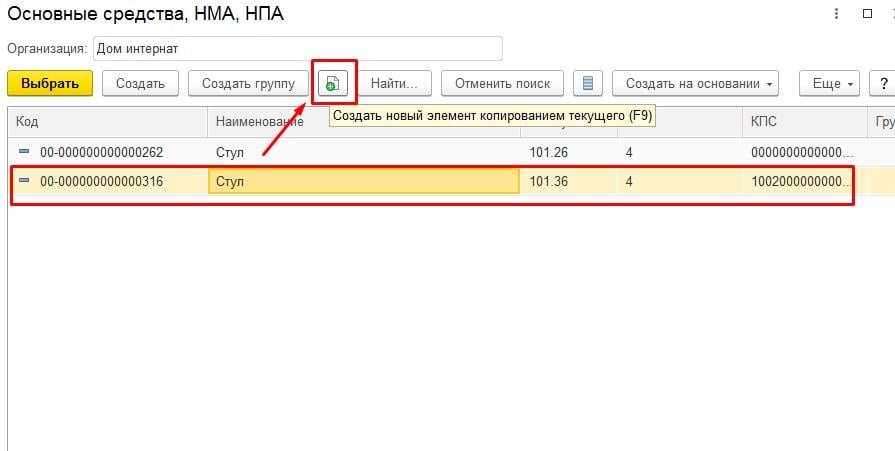Open help with the question mark button
The image size is (895, 451).
point(883,84)
